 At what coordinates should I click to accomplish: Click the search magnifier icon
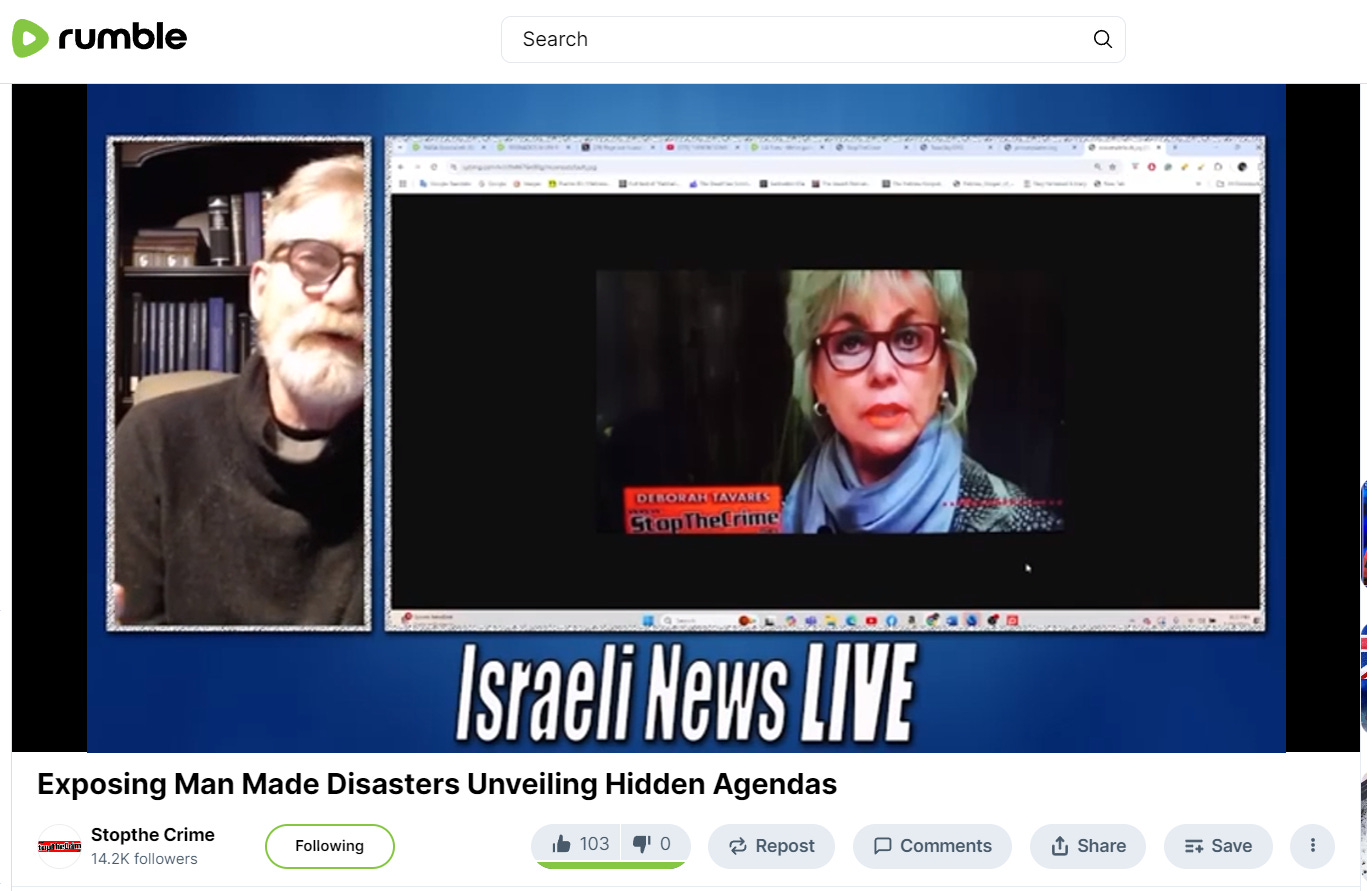coord(1102,39)
